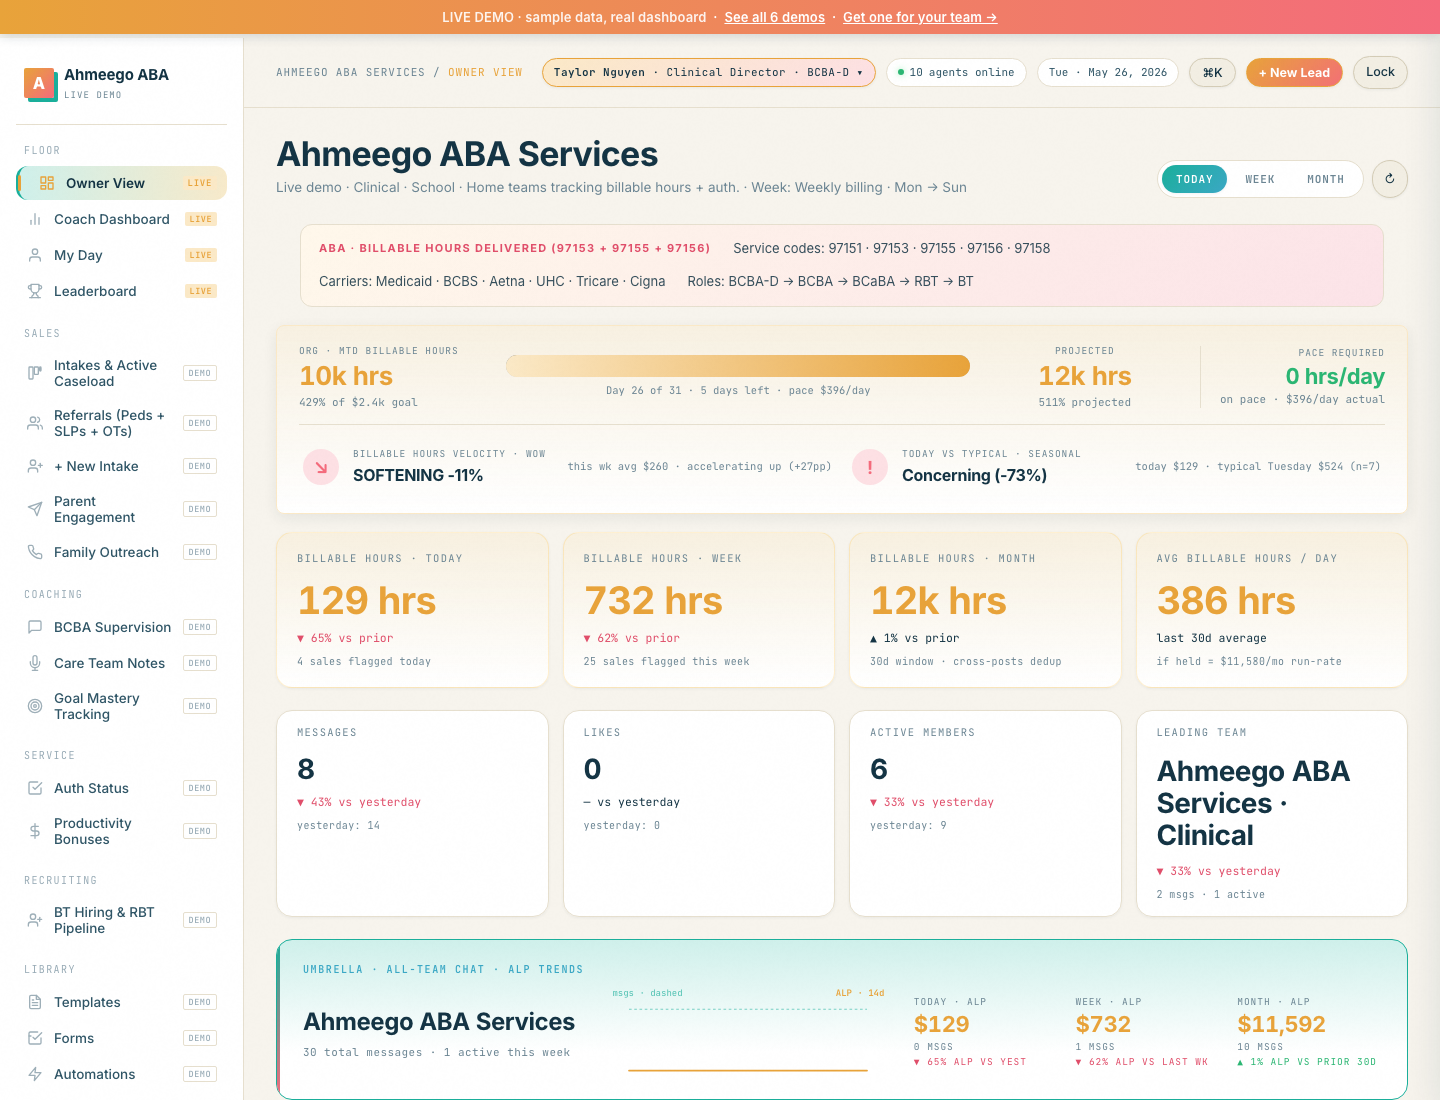Go to Leaderboard page
The height and width of the screenshot is (1100, 1440).
pos(122,291)
